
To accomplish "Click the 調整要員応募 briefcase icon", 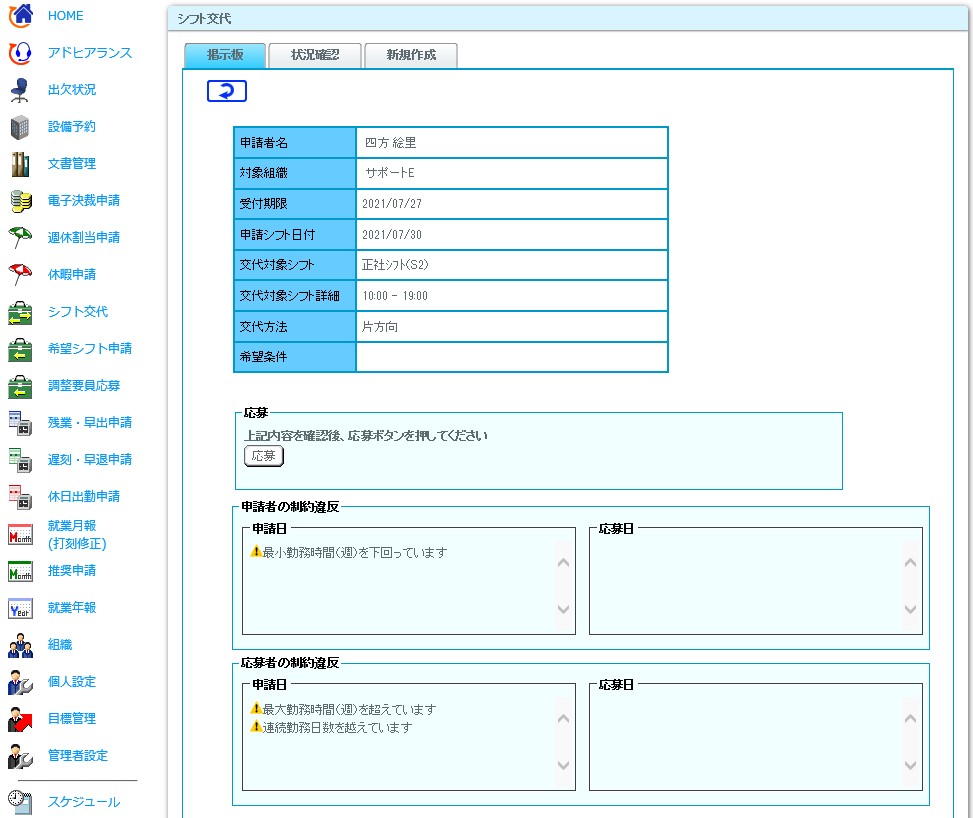I will coord(20,386).
